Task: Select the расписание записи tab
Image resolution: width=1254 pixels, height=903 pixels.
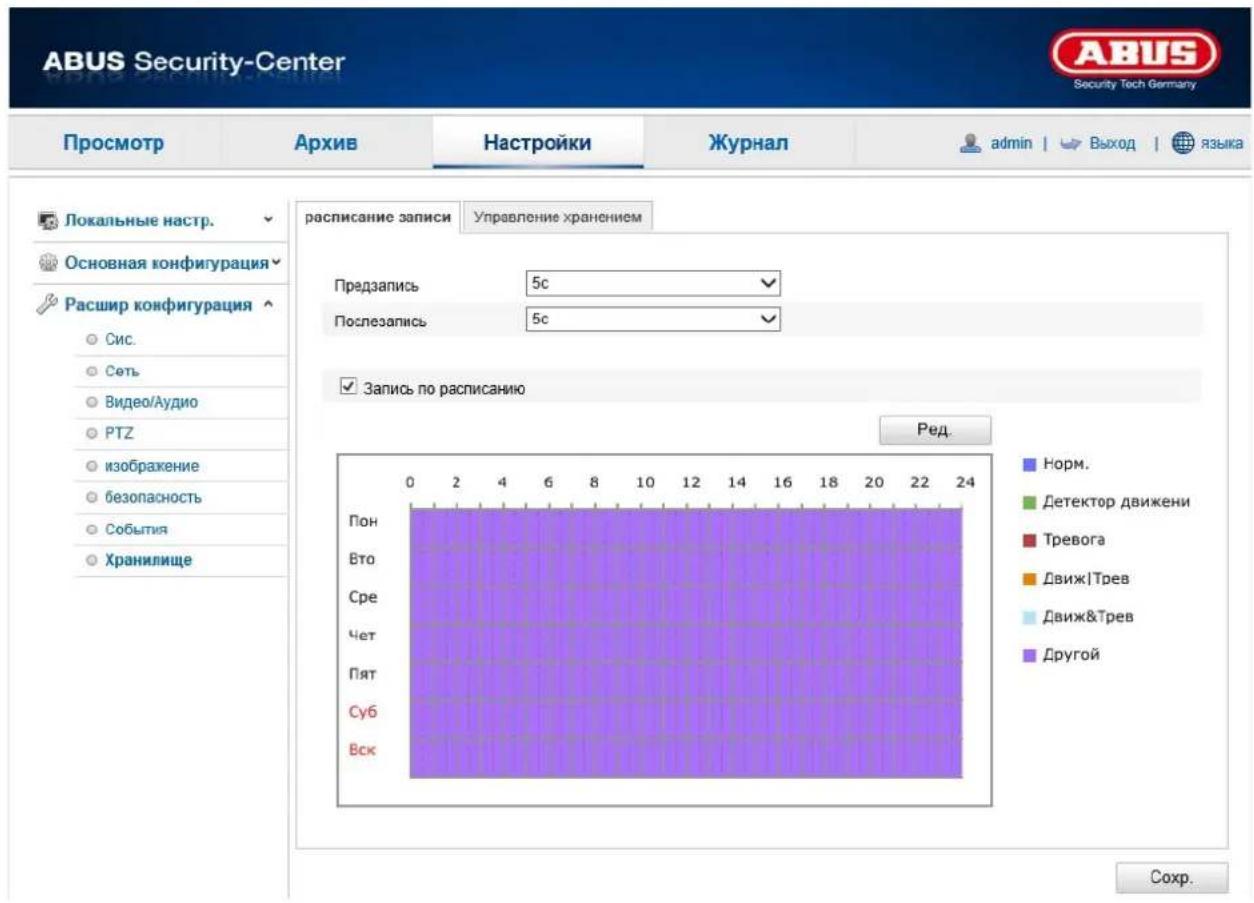Action: (x=378, y=217)
